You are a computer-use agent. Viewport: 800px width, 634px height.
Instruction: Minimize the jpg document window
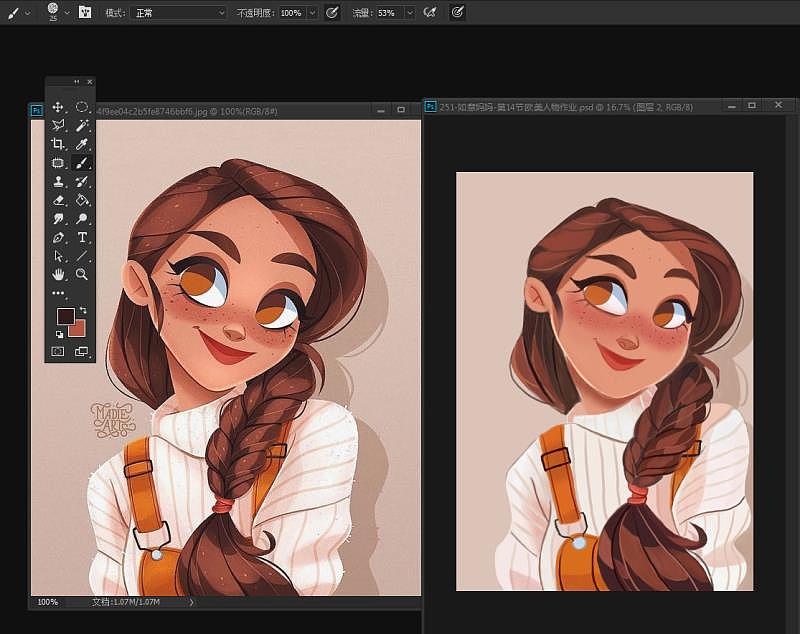381,110
